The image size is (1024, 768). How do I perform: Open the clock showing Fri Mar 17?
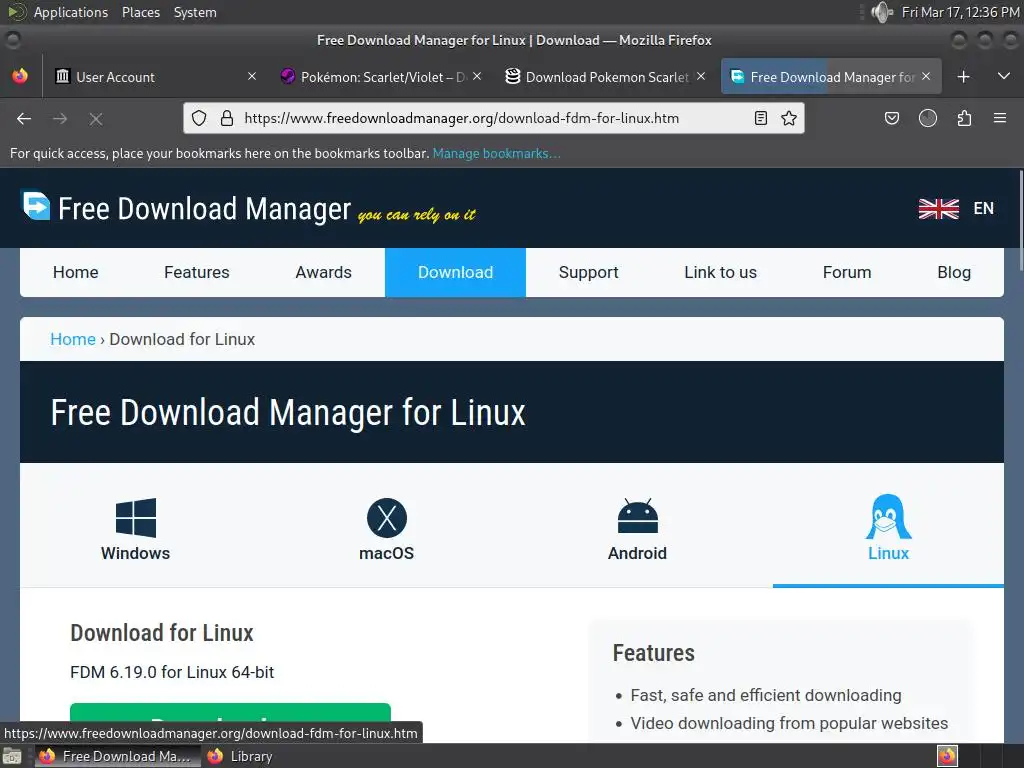960,12
